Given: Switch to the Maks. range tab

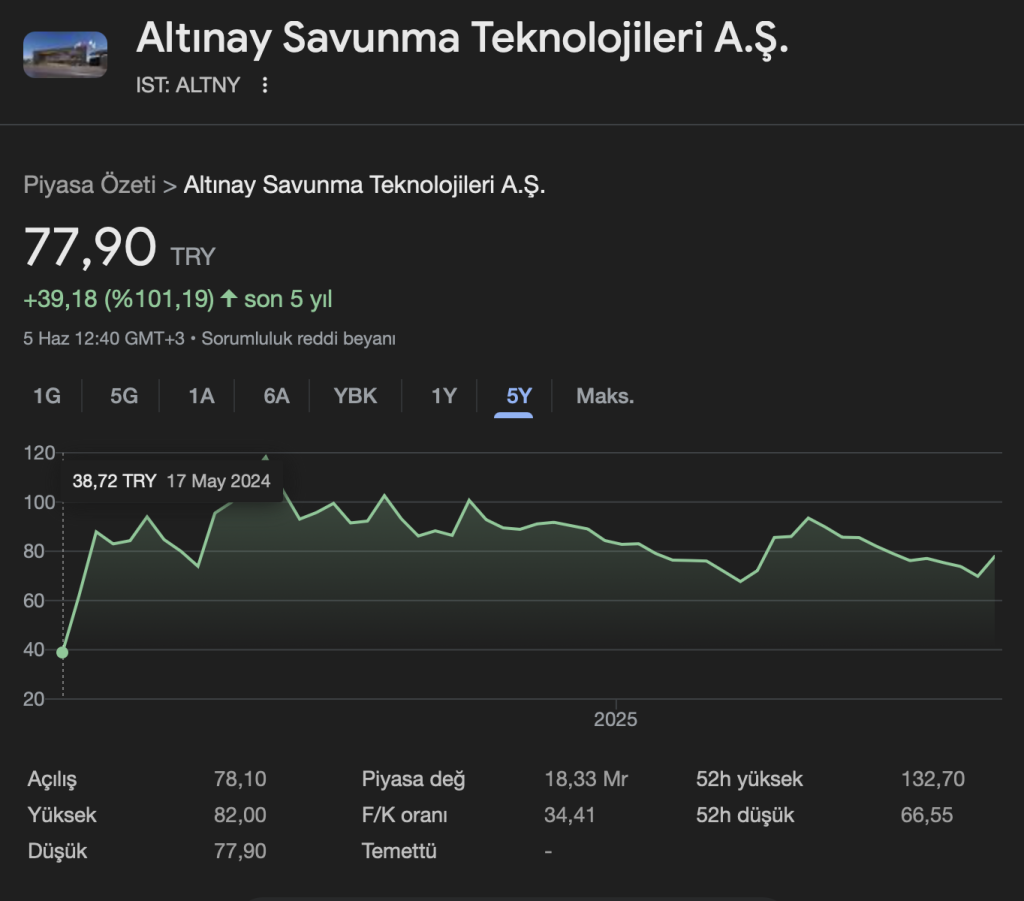Looking at the screenshot, I should pyautogui.click(x=605, y=396).
